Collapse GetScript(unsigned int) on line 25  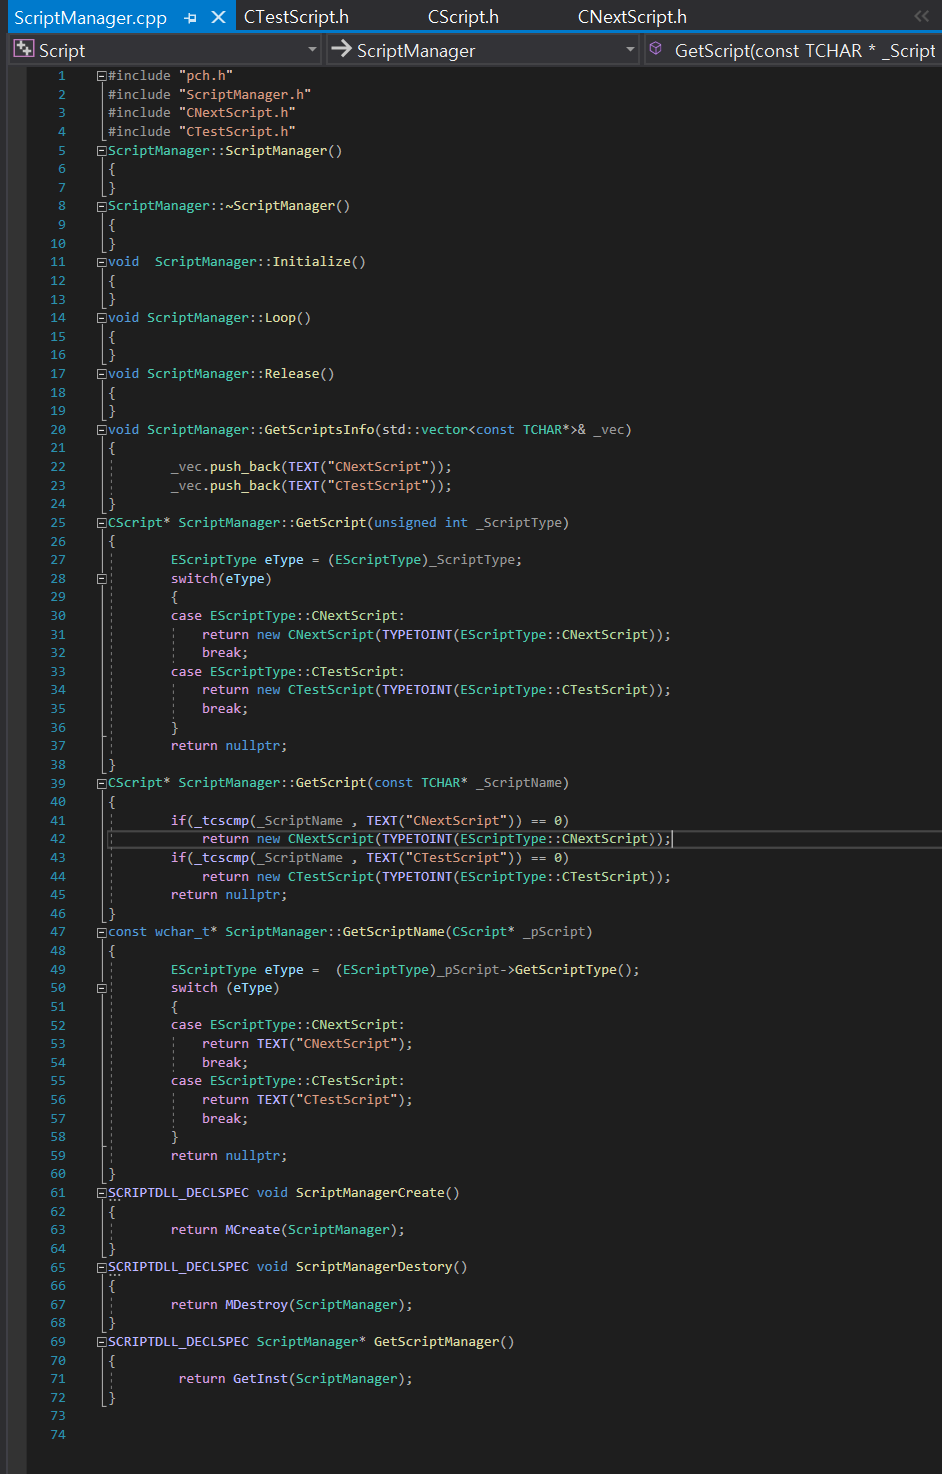[x=101, y=523]
